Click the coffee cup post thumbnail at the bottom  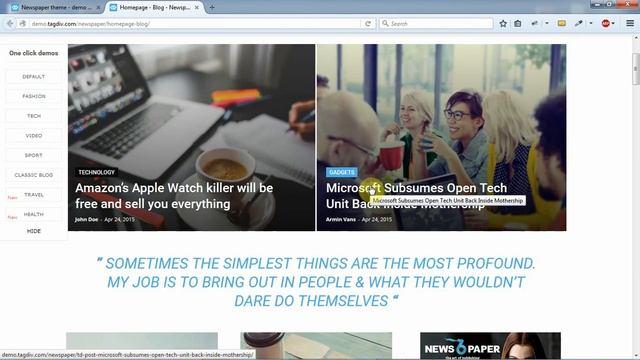click(316, 346)
